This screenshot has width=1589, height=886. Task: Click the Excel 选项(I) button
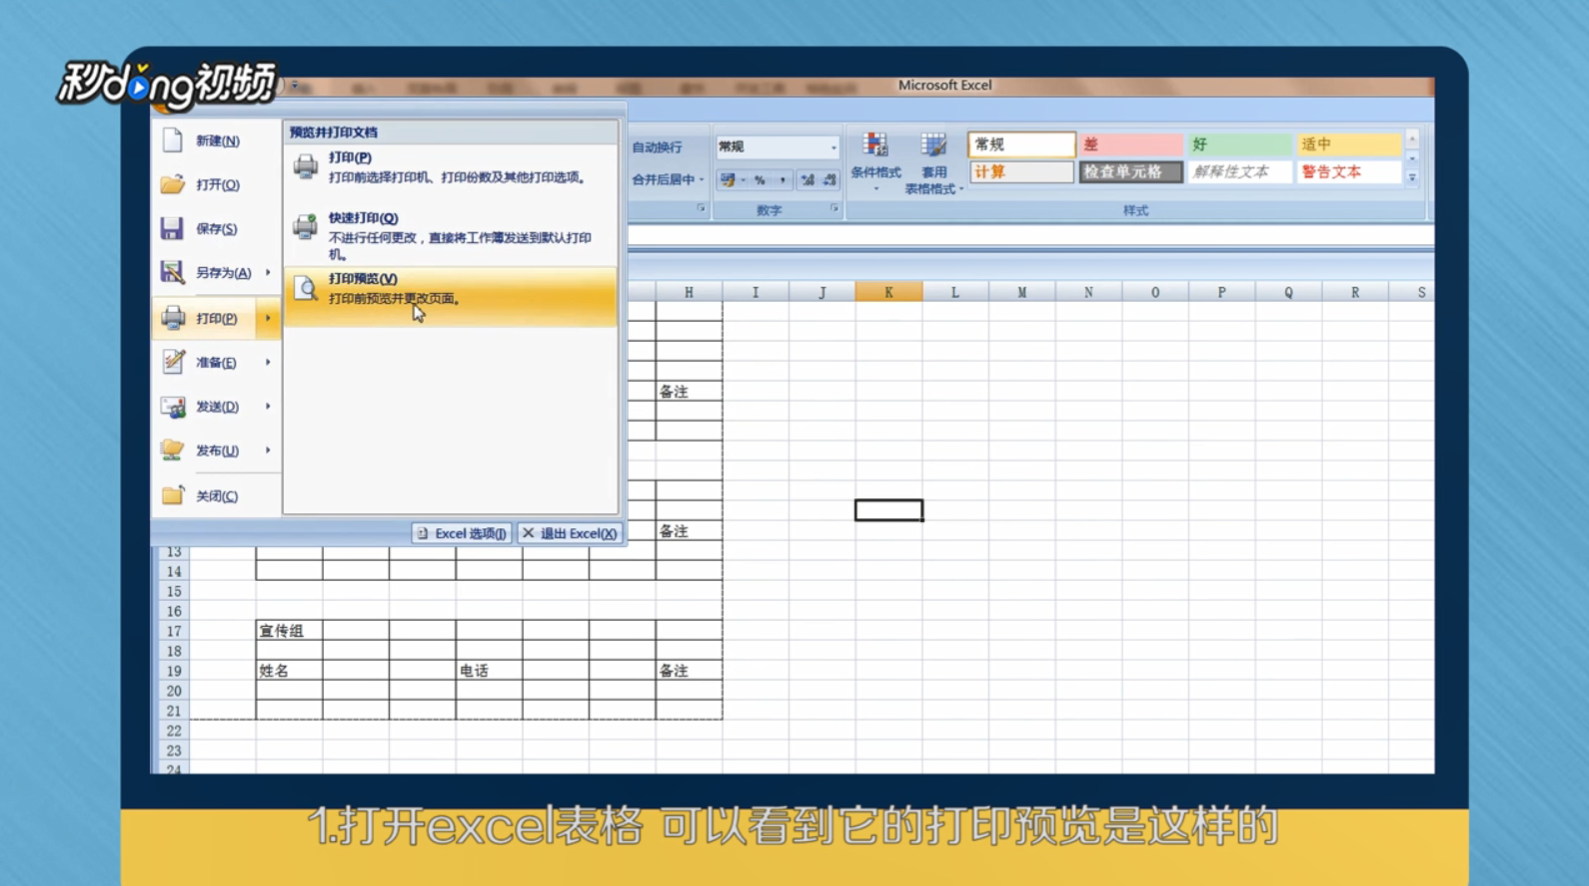tap(461, 533)
